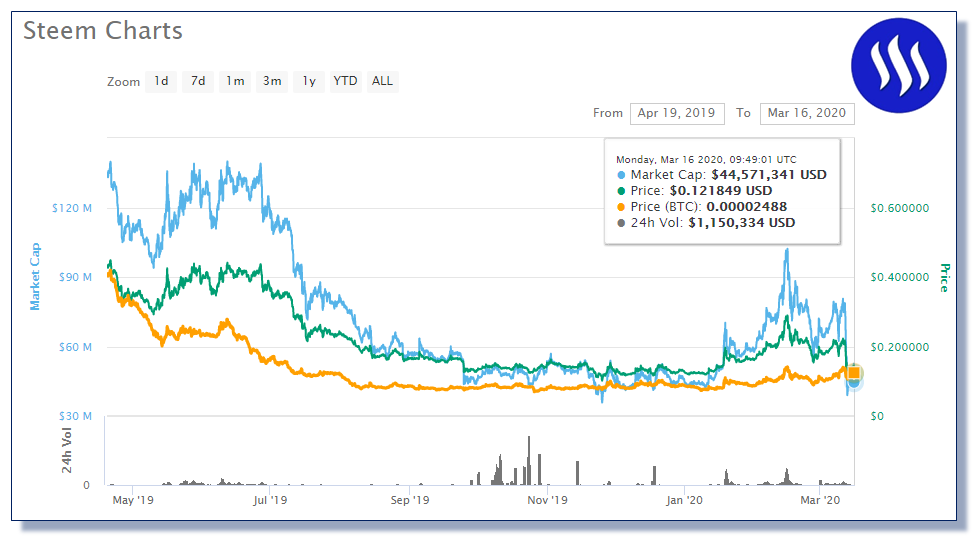Click tooltip 24h Vol $1,150,334 USD
The width and height of the screenshot is (978, 541).
tap(705, 223)
